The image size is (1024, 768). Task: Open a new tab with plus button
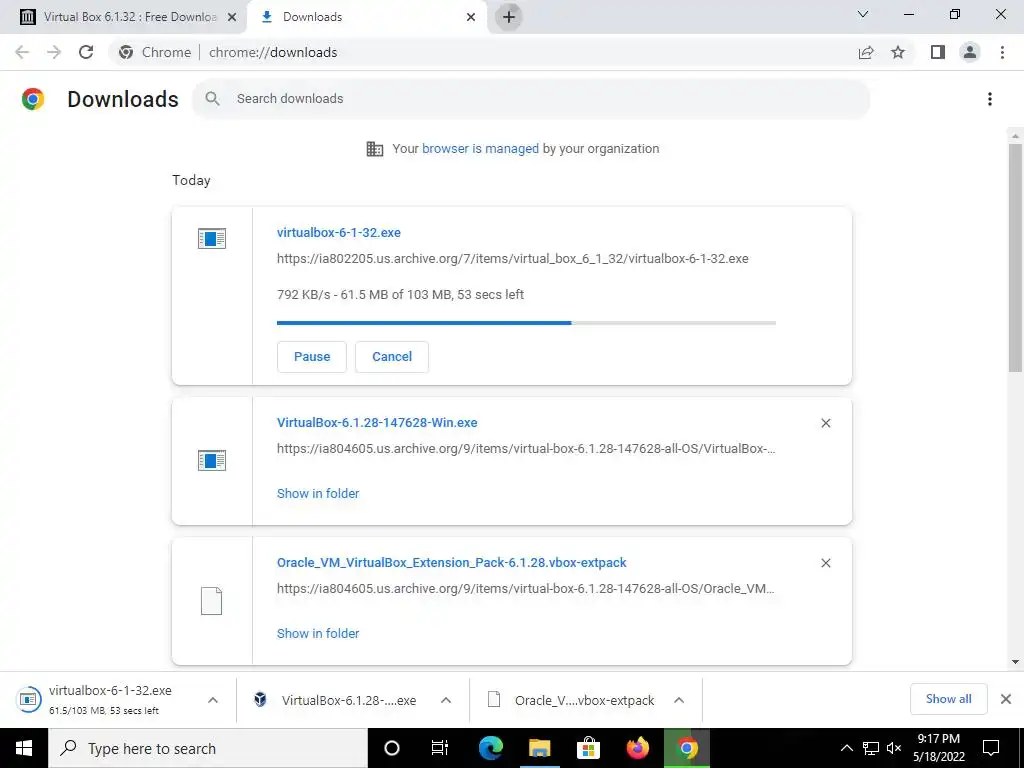pos(509,17)
